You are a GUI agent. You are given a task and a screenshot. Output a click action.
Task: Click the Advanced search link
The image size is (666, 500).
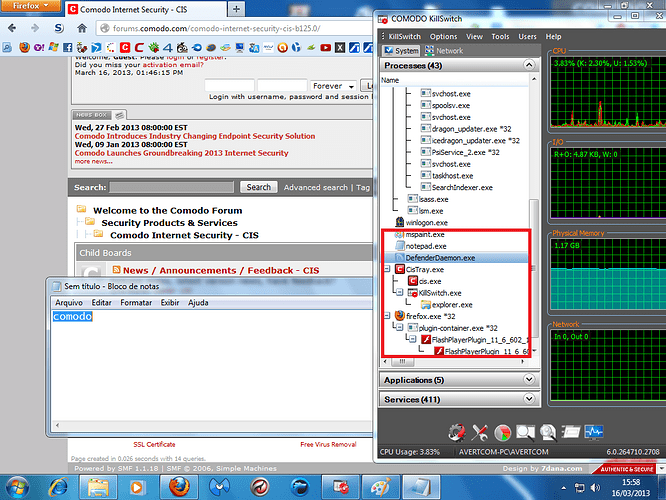tap(316, 187)
